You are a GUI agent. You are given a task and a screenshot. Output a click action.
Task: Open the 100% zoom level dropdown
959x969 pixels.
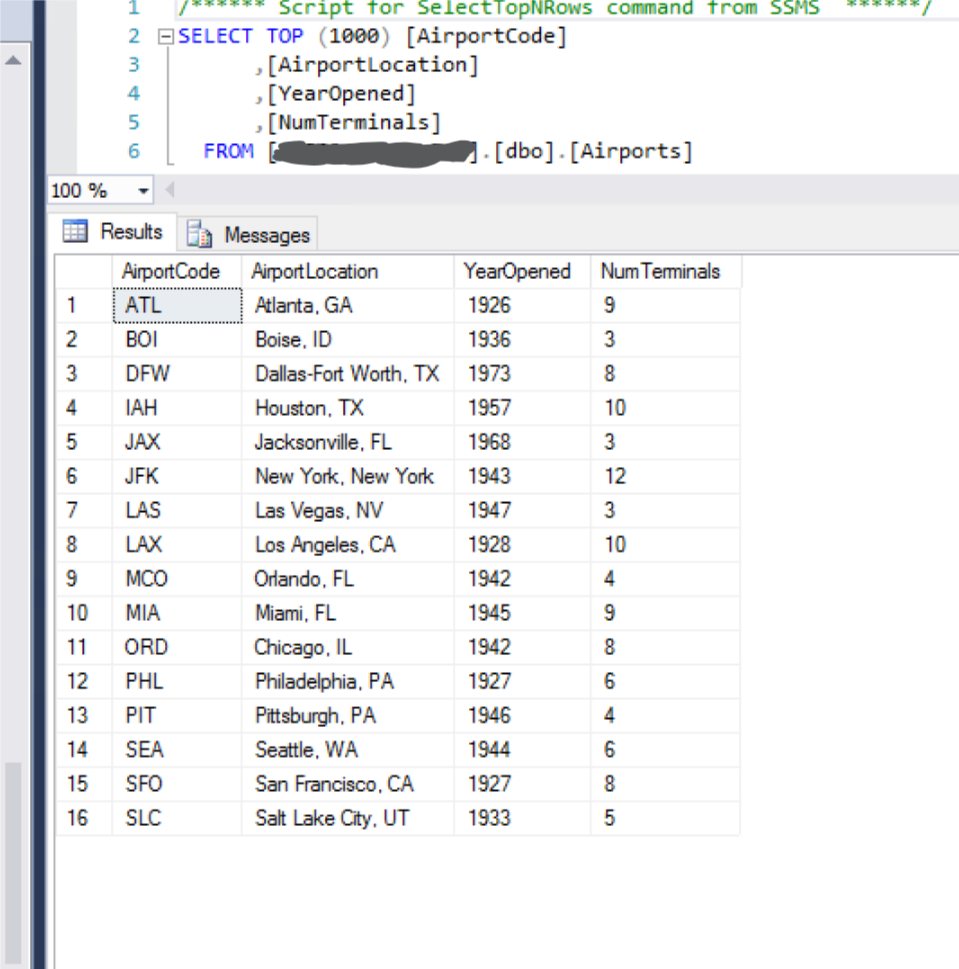click(141, 189)
